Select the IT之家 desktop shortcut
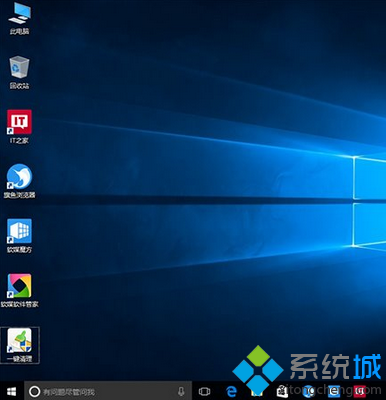Image resolution: width=386 pixels, height=400 pixels. tap(19, 127)
